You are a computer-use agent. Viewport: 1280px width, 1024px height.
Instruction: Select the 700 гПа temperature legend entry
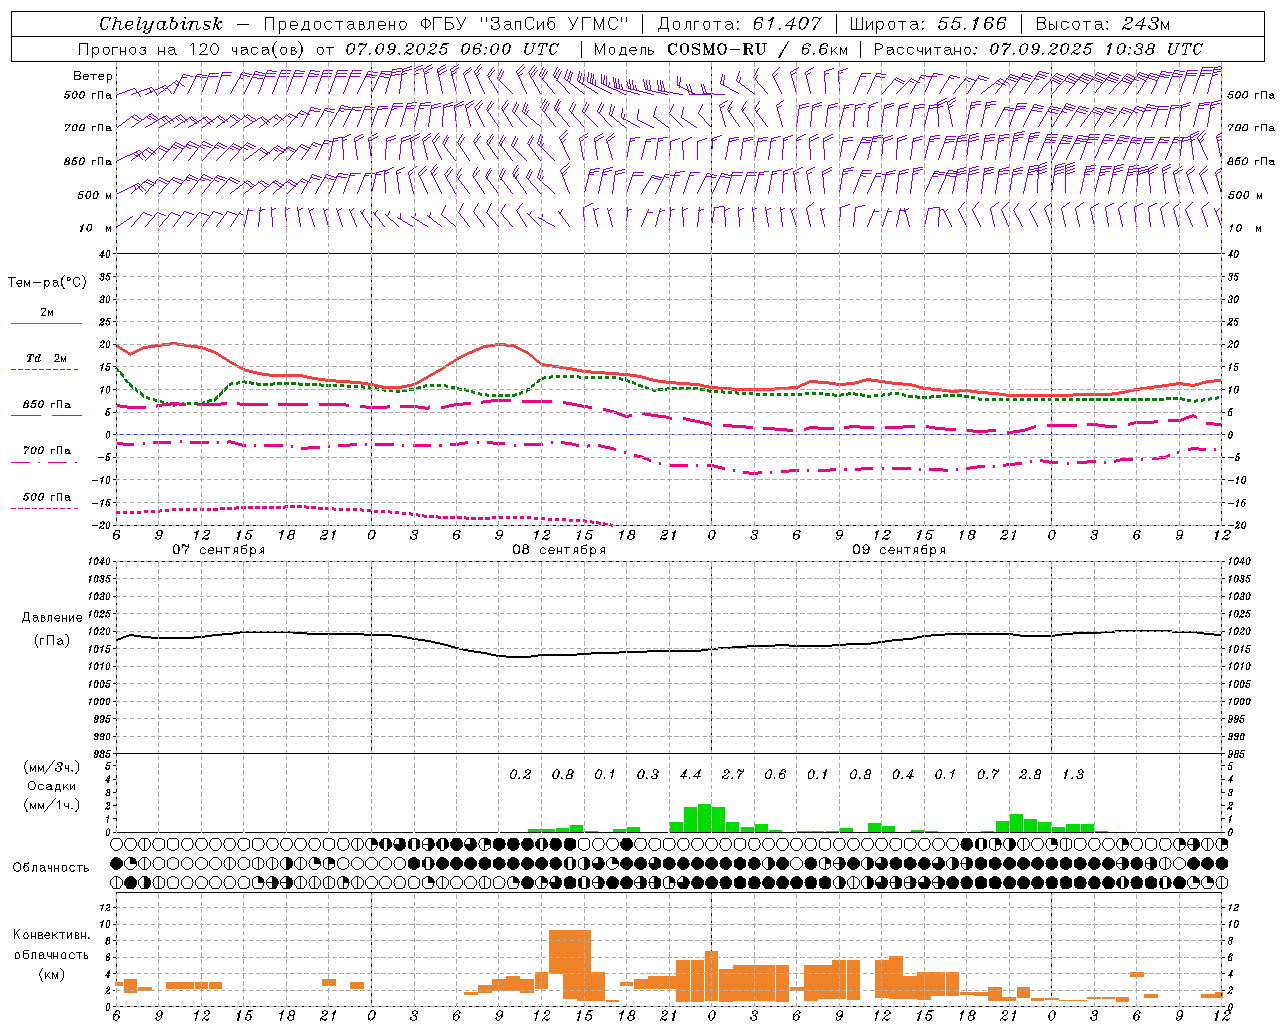46,451
